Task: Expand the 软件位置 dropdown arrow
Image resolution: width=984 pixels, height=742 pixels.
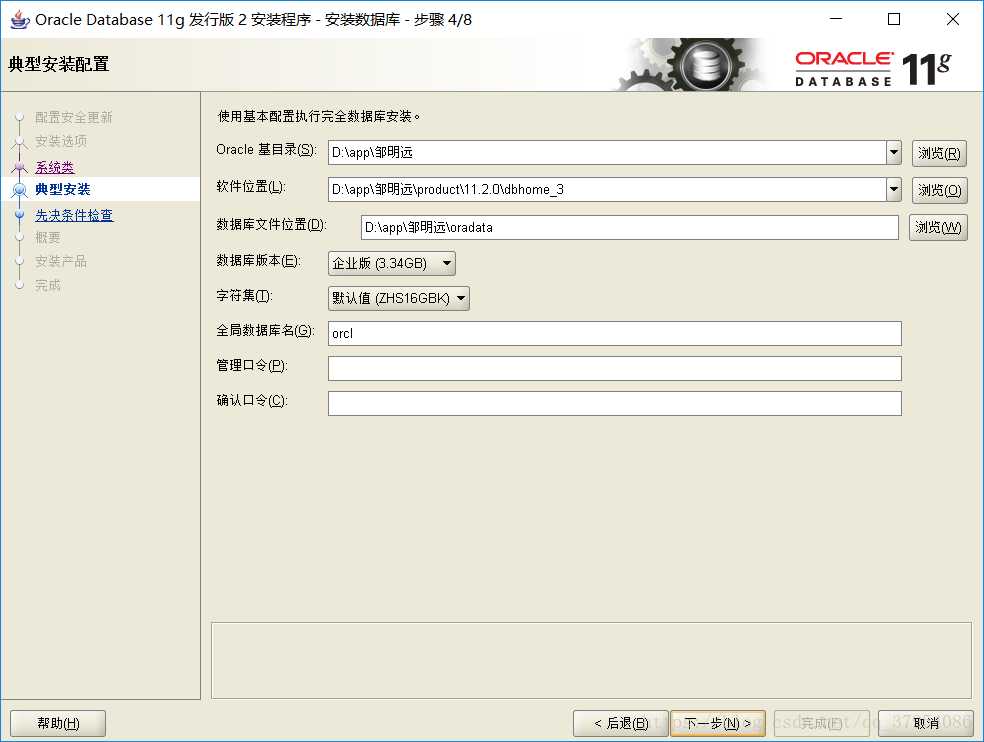Action: pyautogui.click(x=894, y=190)
